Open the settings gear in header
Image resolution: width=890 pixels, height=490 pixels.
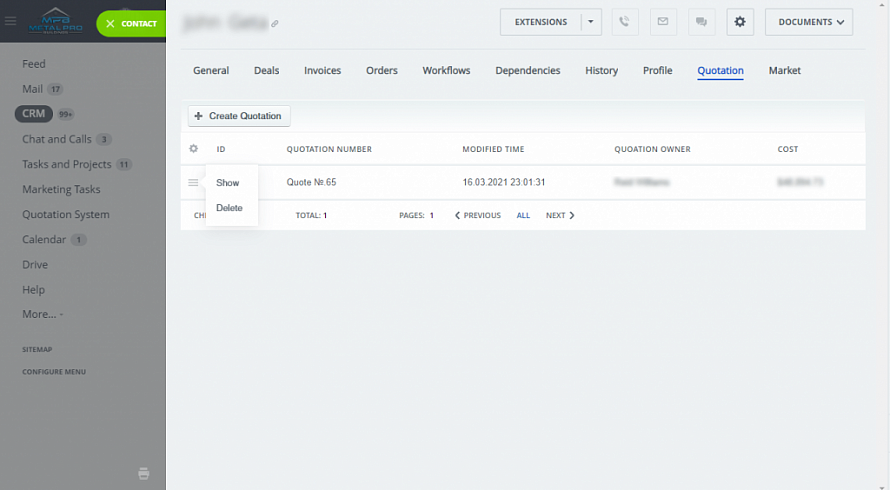tap(740, 22)
